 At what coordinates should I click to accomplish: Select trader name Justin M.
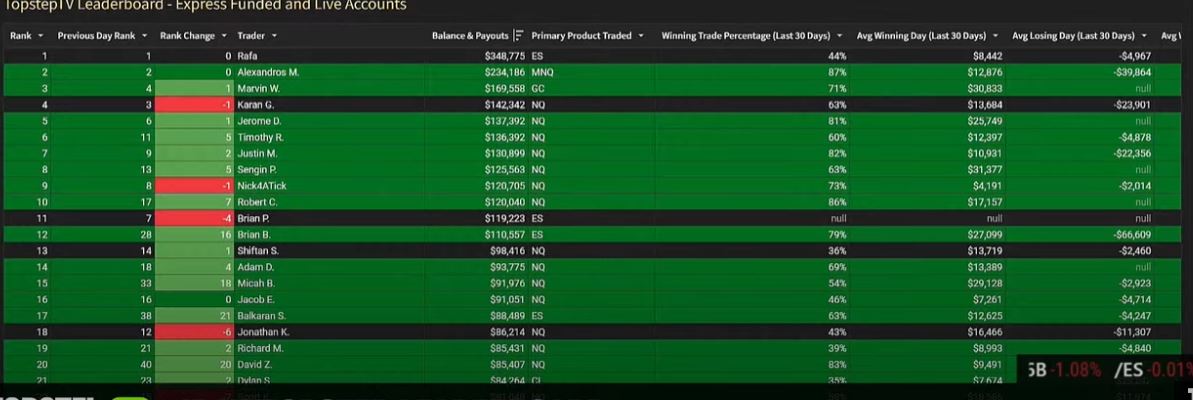[256, 154]
